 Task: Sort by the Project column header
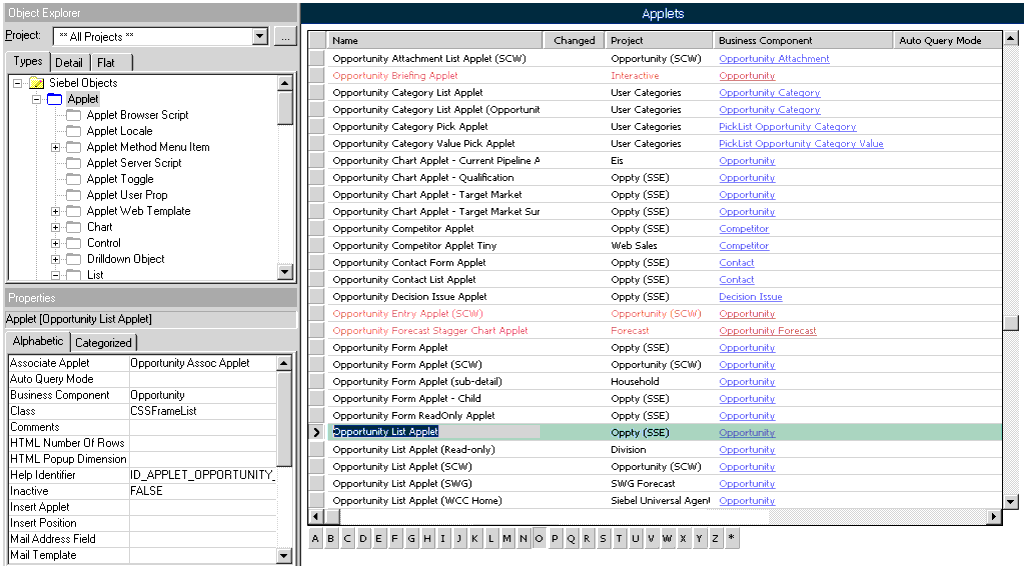(659, 40)
